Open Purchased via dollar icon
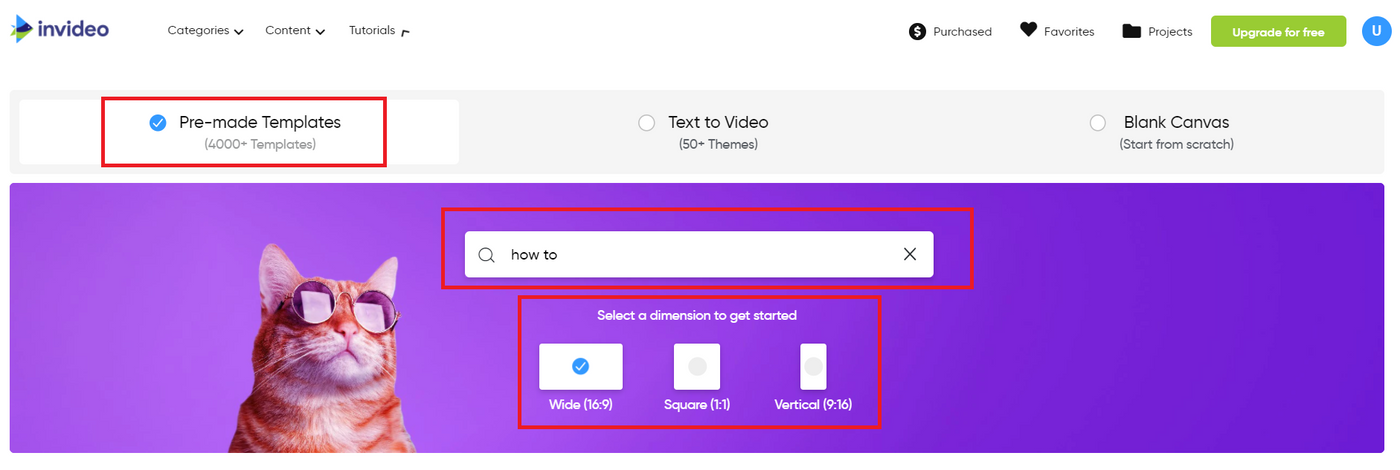Screen dimensions: 1400x470 click(917, 31)
